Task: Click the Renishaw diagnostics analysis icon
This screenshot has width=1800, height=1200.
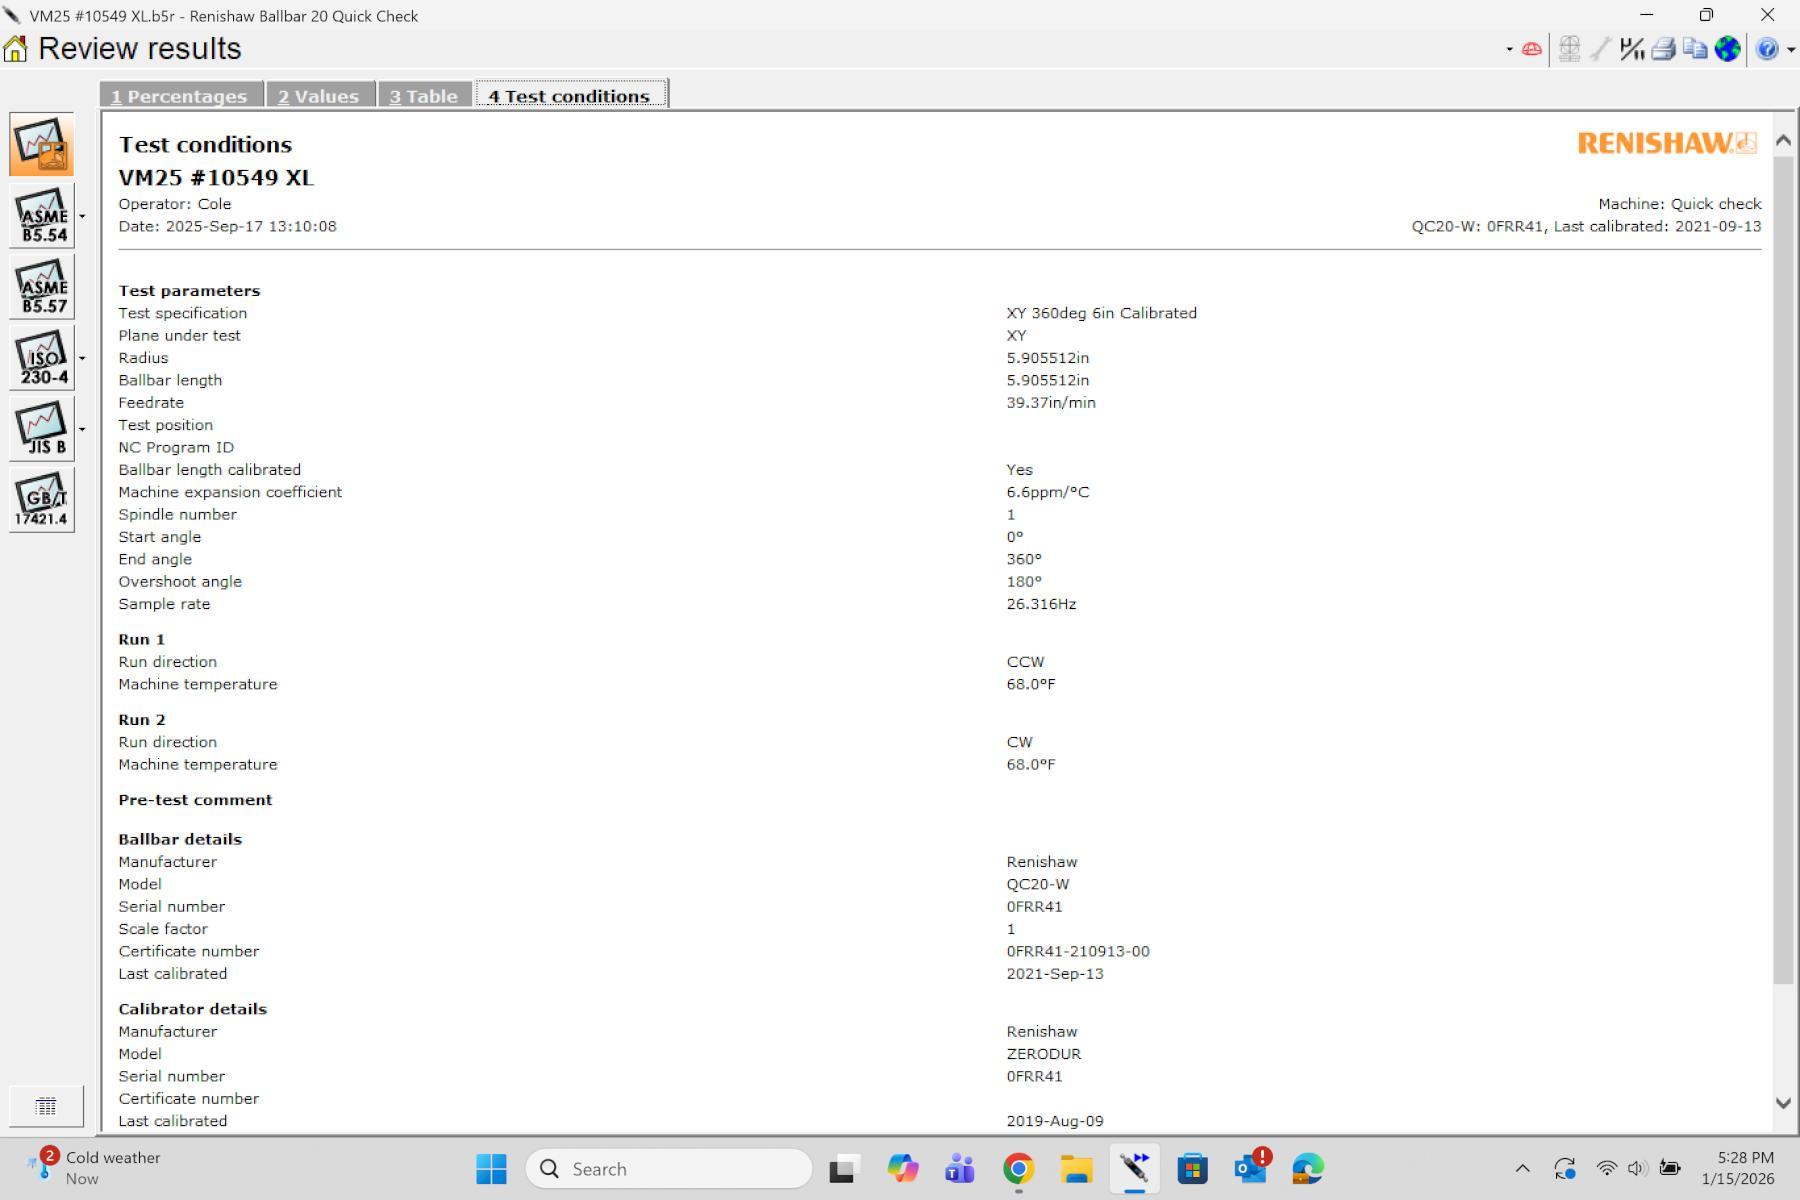Action: (42, 145)
